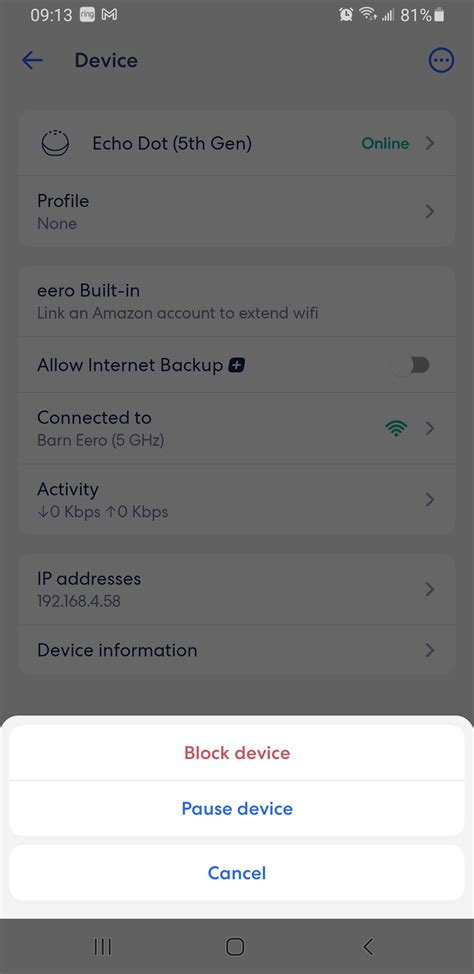The image size is (474, 974).
Task: Tap the Cancel button
Action: (x=237, y=873)
